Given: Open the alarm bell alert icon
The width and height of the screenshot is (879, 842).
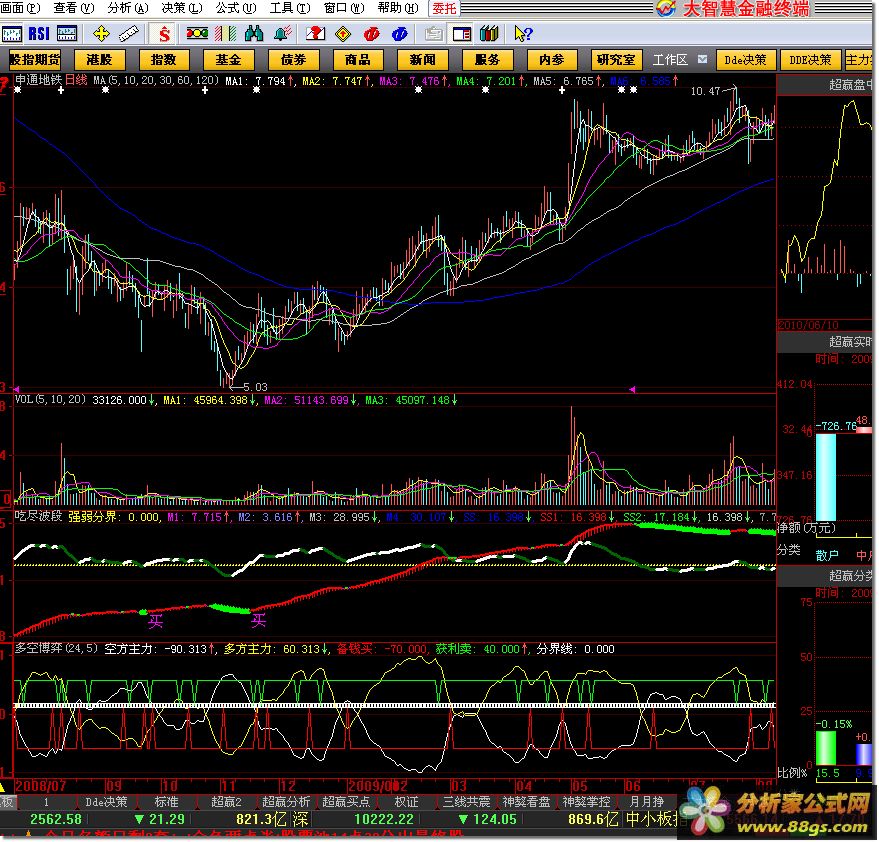Looking at the screenshot, I should tap(283, 34).
